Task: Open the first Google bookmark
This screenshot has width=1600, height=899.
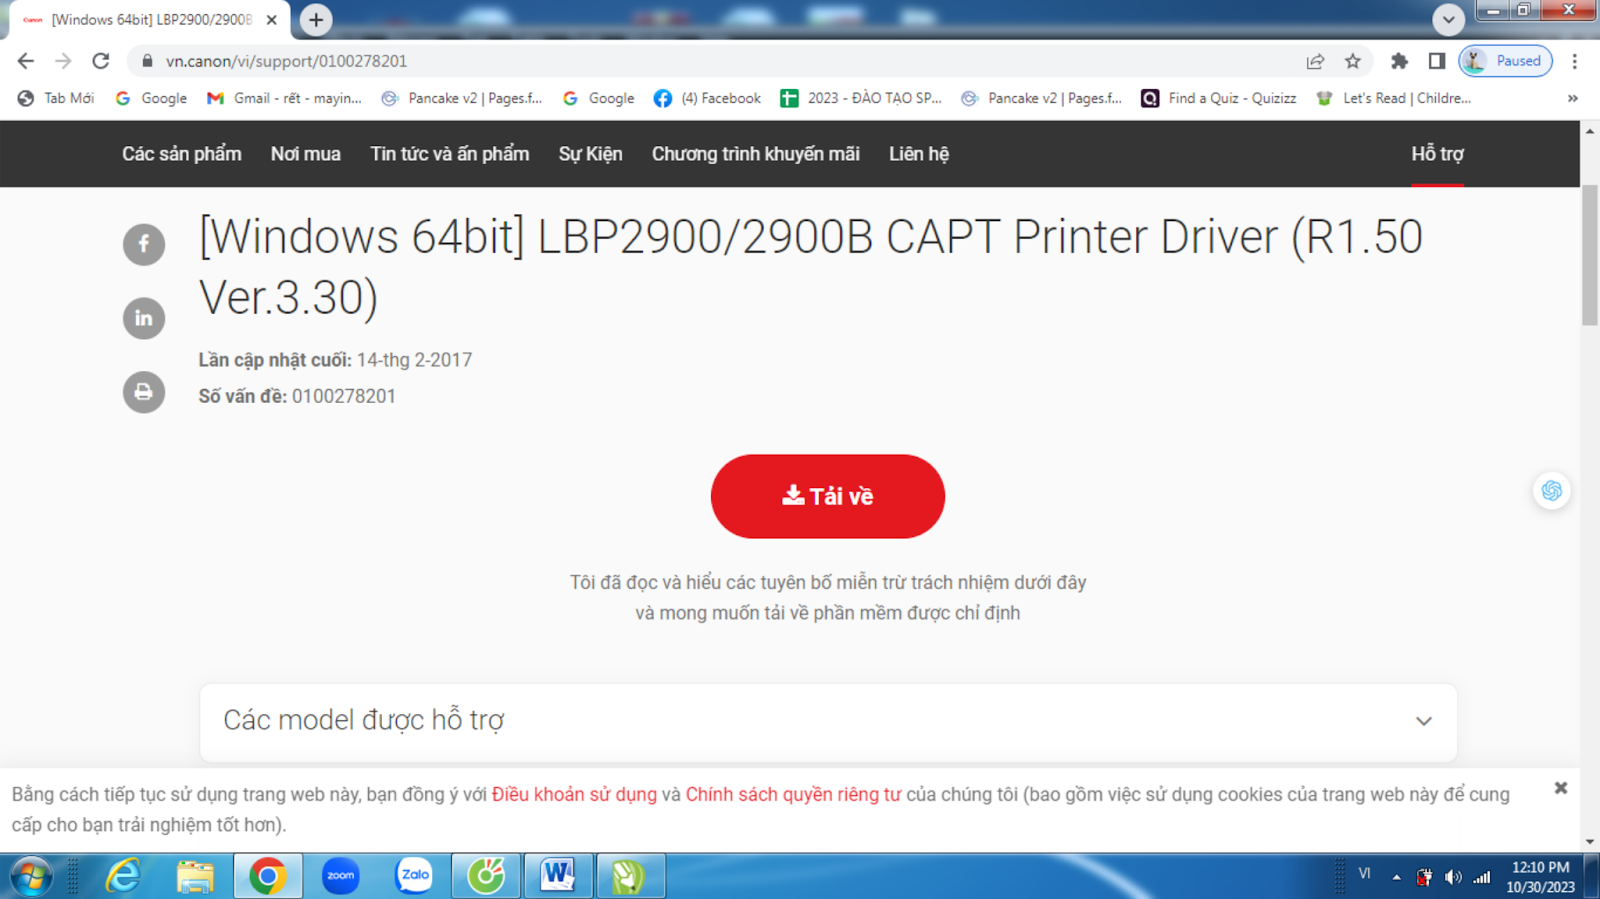Action: click(151, 98)
